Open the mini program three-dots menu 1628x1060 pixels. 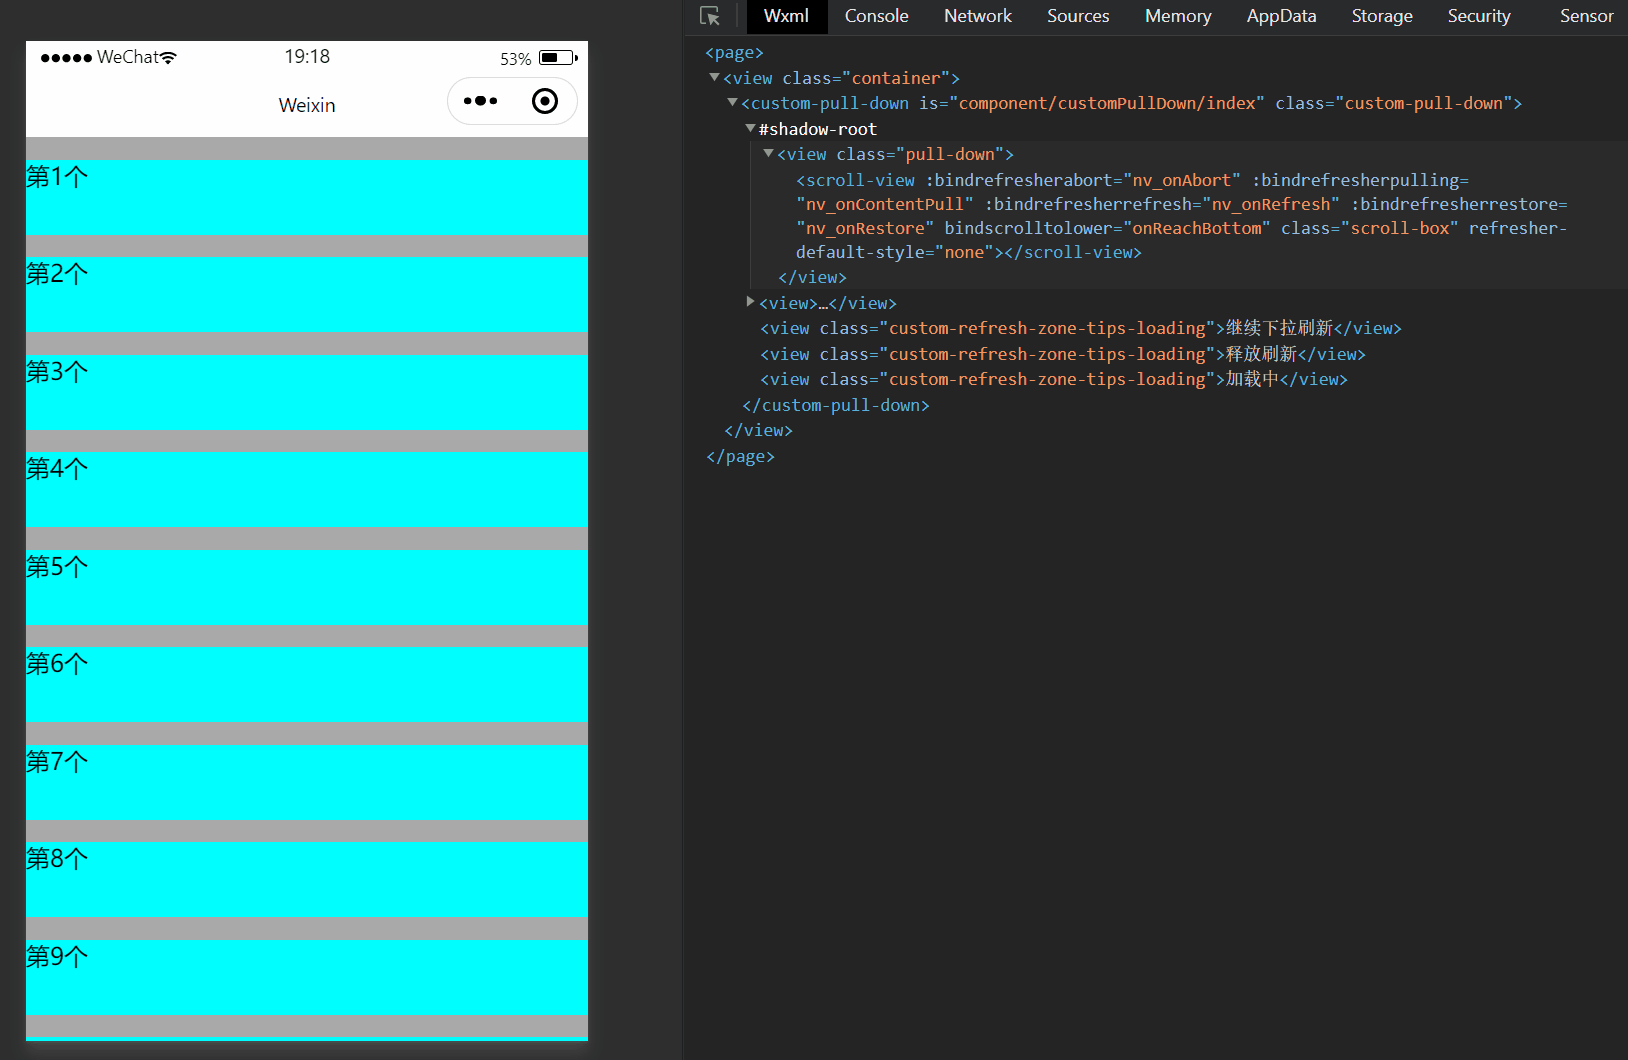click(x=480, y=101)
